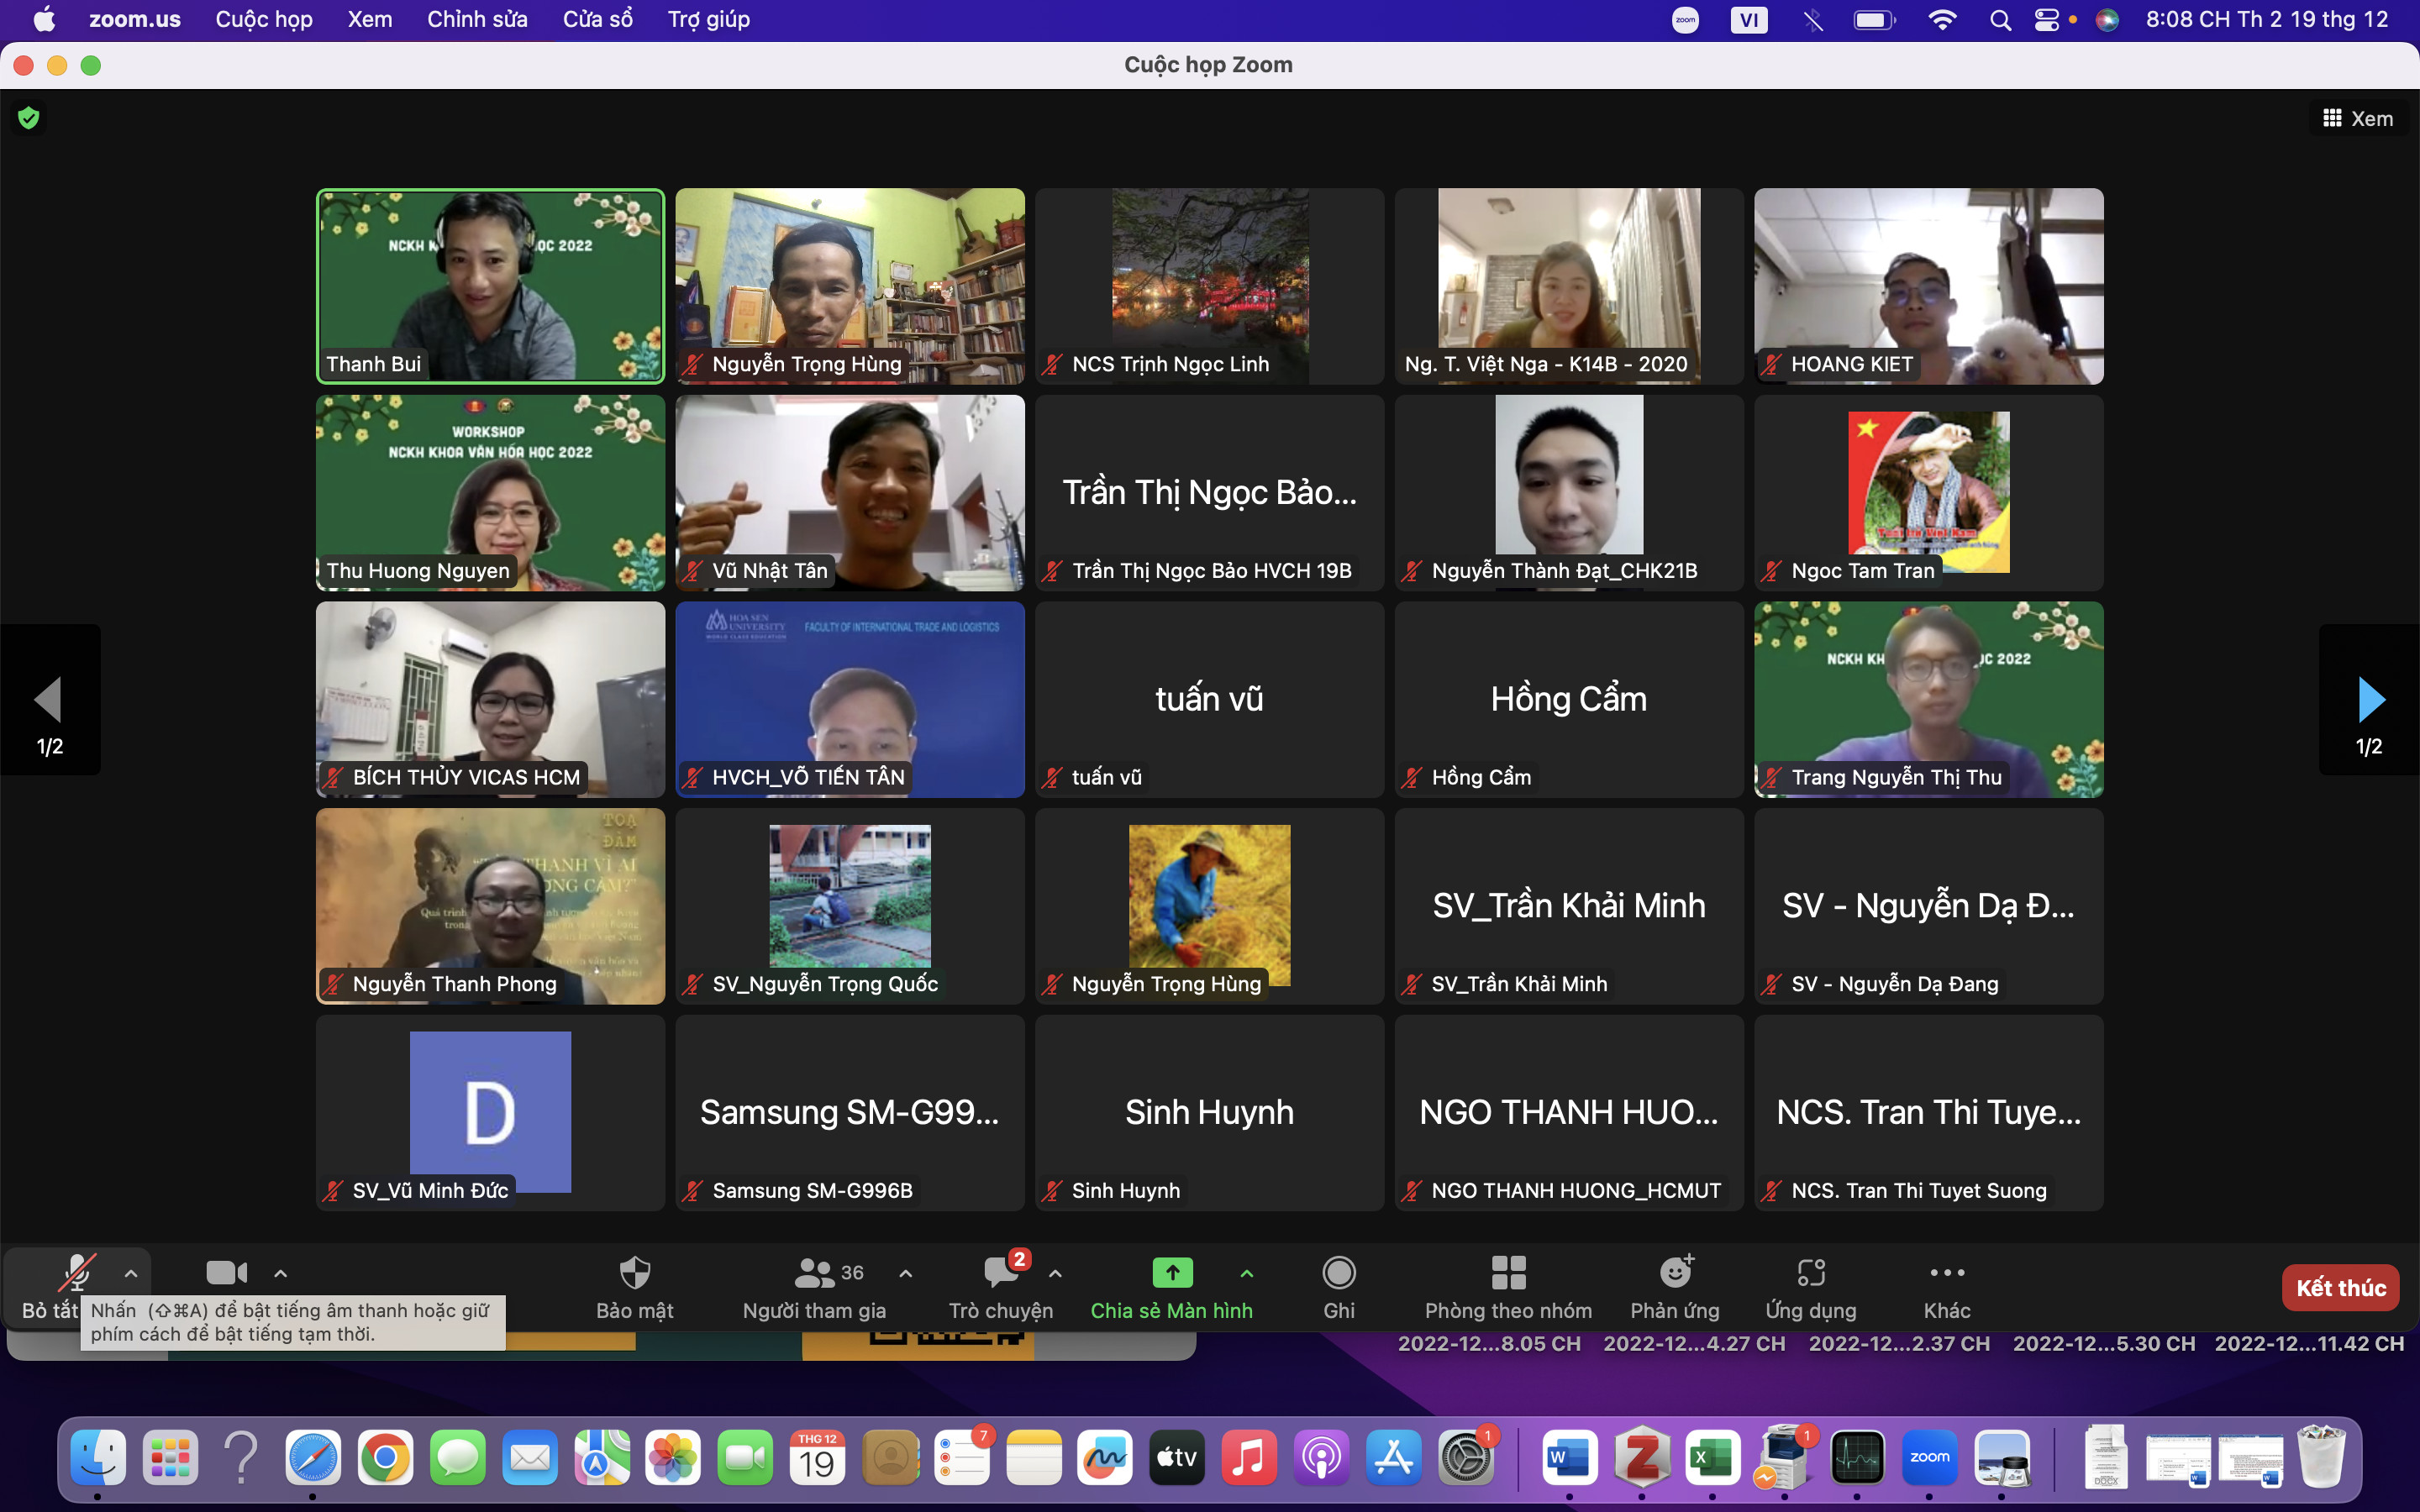Unmute microphone with Bỏ tắt tiếng
2420x1512 pixels.
click(77, 1287)
